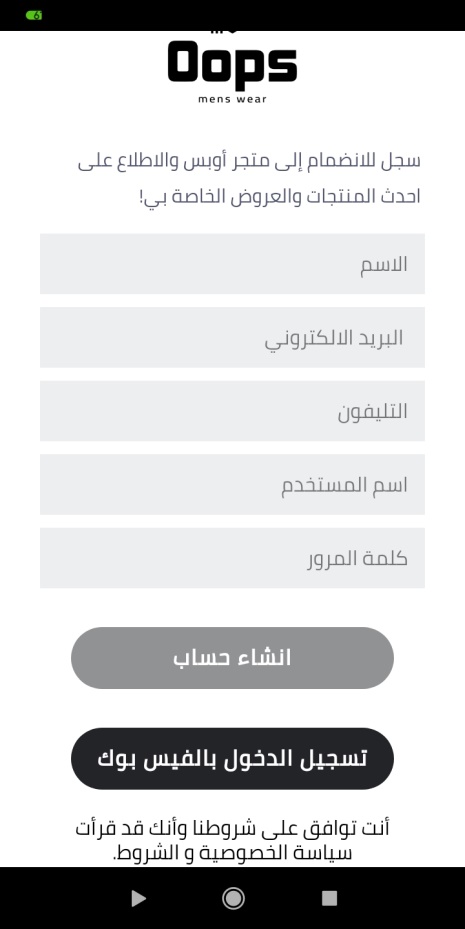Click the Oops logo
Image resolution: width=465 pixels, height=929 pixels.
(x=232, y=61)
